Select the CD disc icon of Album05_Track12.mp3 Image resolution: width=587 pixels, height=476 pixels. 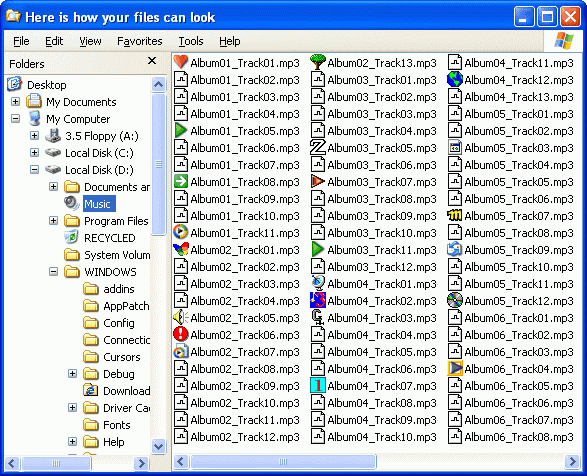455,300
